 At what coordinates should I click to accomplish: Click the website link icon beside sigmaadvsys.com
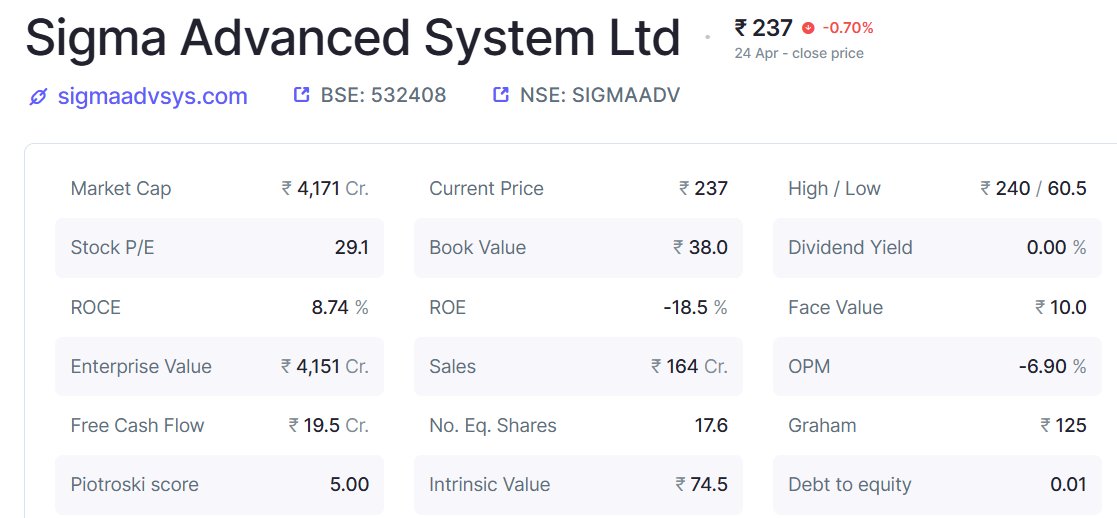coord(38,97)
